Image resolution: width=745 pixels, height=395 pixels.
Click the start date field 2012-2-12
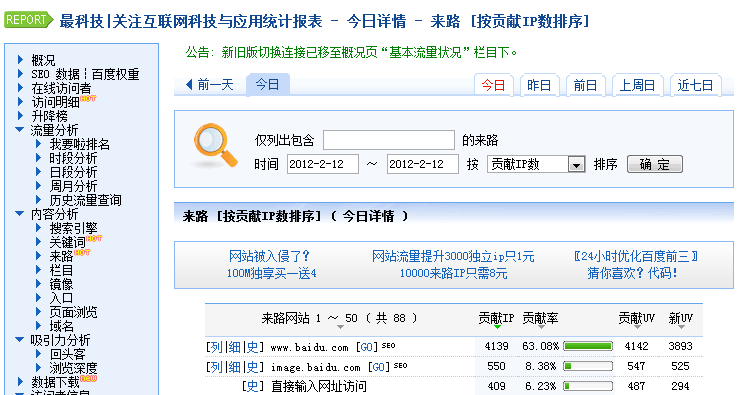click(x=323, y=164)
